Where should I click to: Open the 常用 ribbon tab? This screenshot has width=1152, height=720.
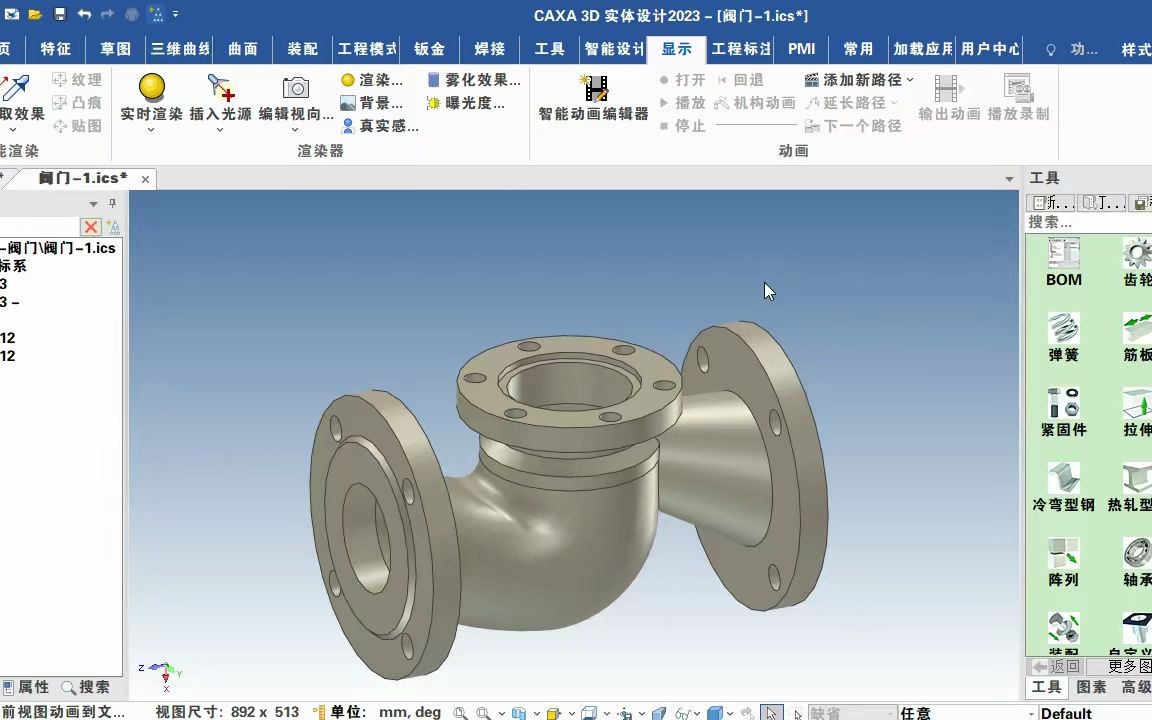858,49
